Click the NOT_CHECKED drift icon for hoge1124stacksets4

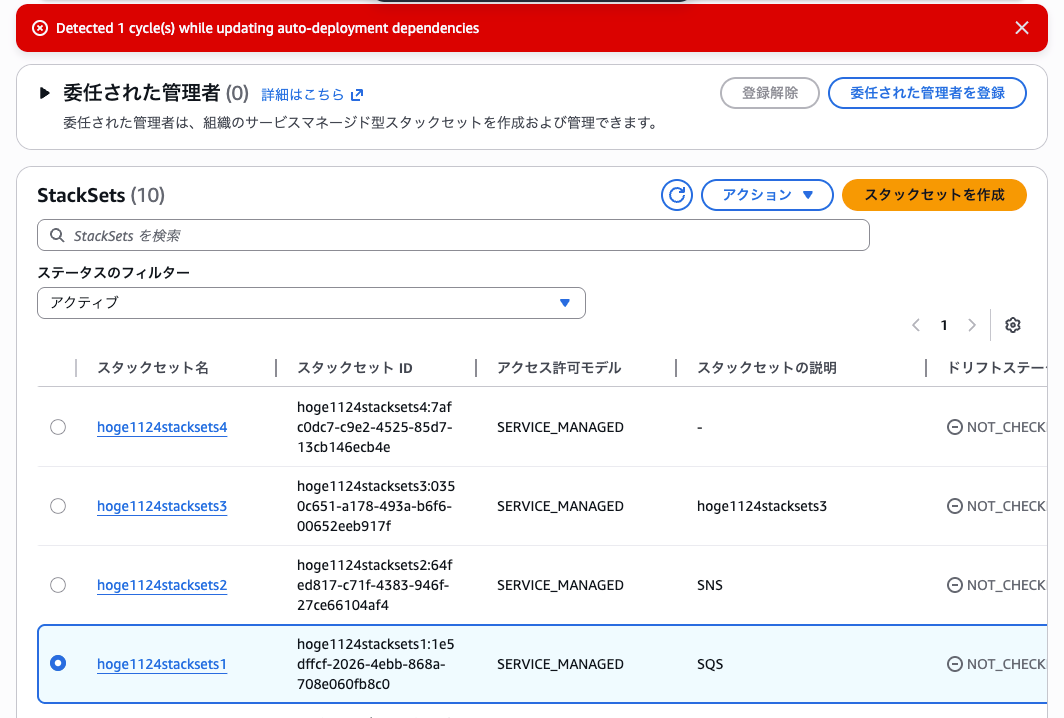tap(954, 427)
